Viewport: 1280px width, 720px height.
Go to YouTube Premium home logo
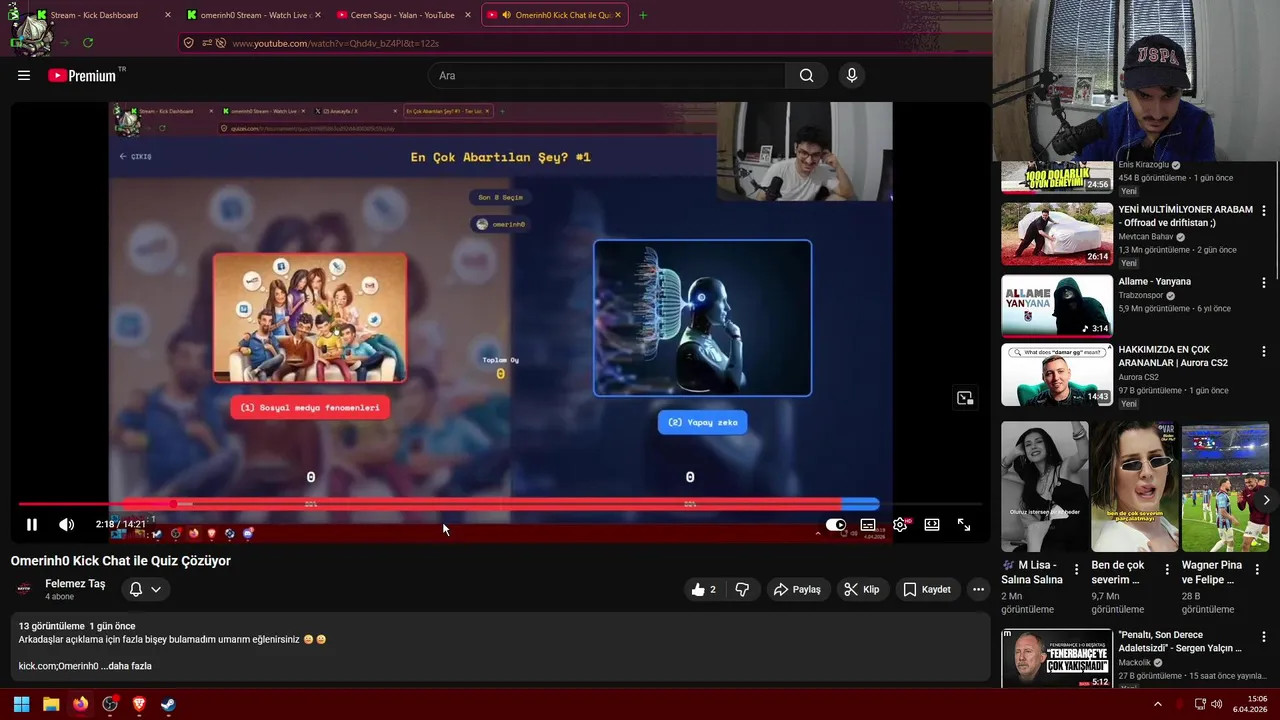coord(82,76)
